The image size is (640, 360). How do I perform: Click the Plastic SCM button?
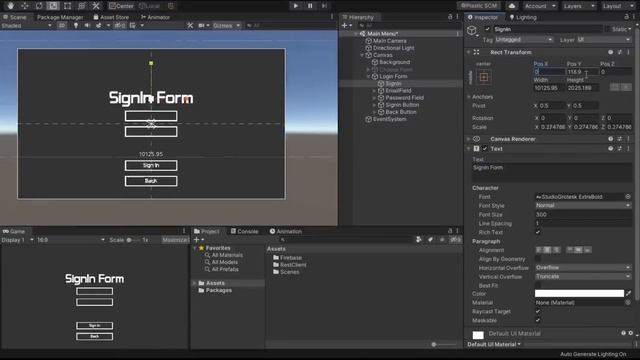click(479, 6)
